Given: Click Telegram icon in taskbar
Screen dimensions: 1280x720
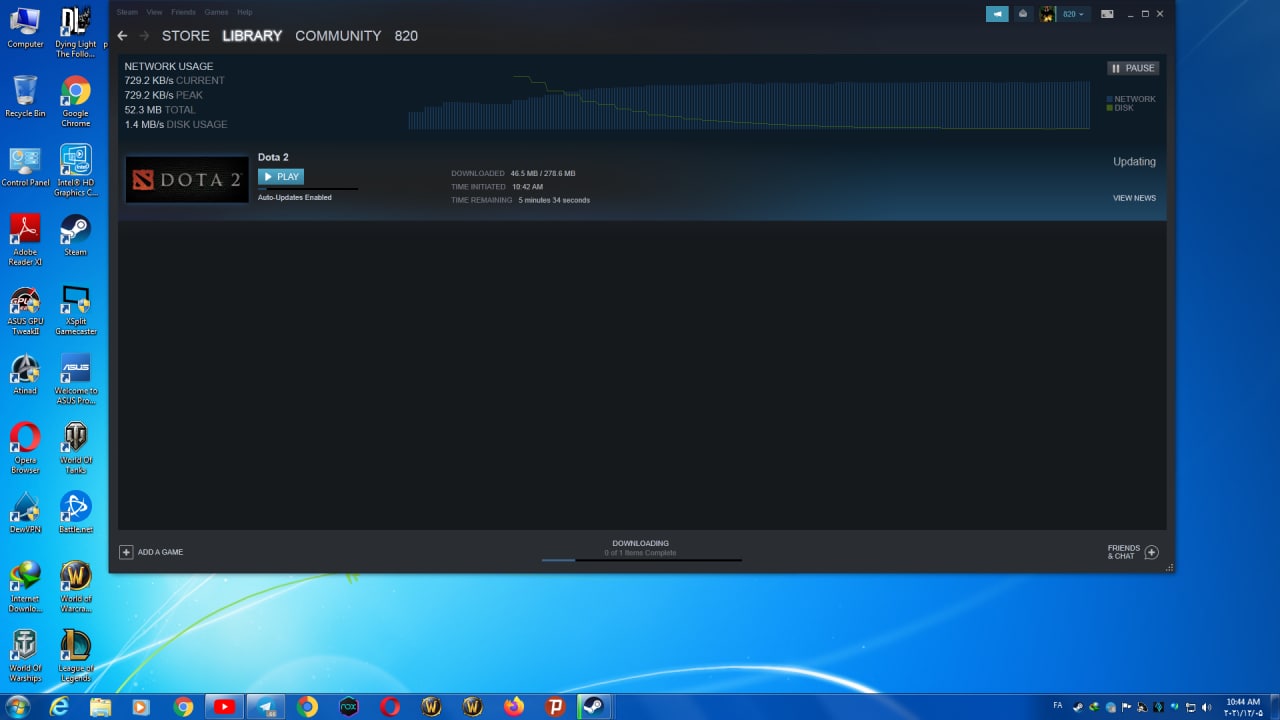Looking at the screenshot, I should [265, 707].
